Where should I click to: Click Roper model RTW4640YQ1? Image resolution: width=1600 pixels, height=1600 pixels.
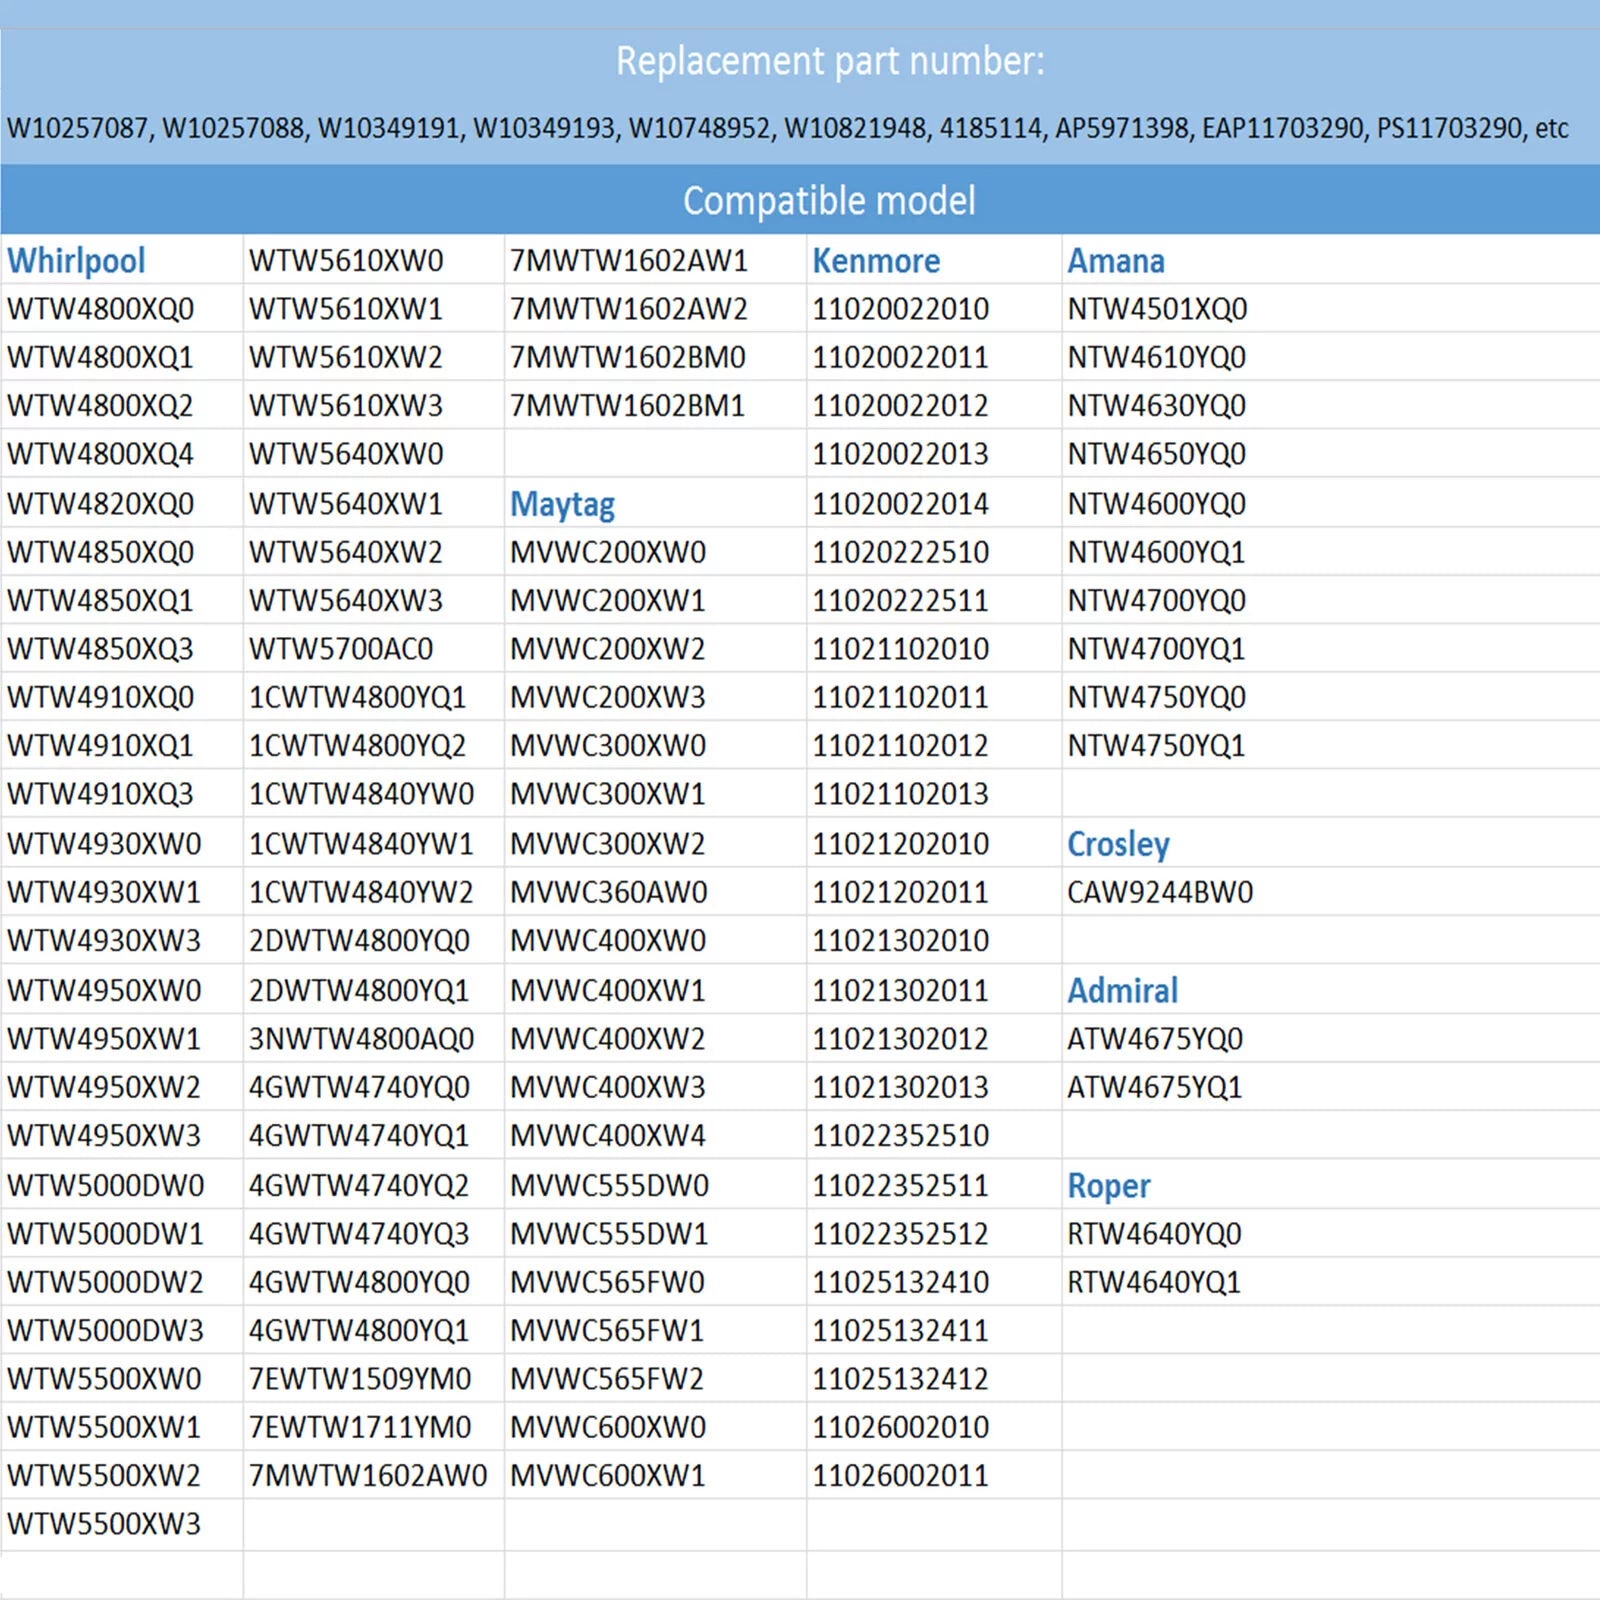coord(1154,1282)
